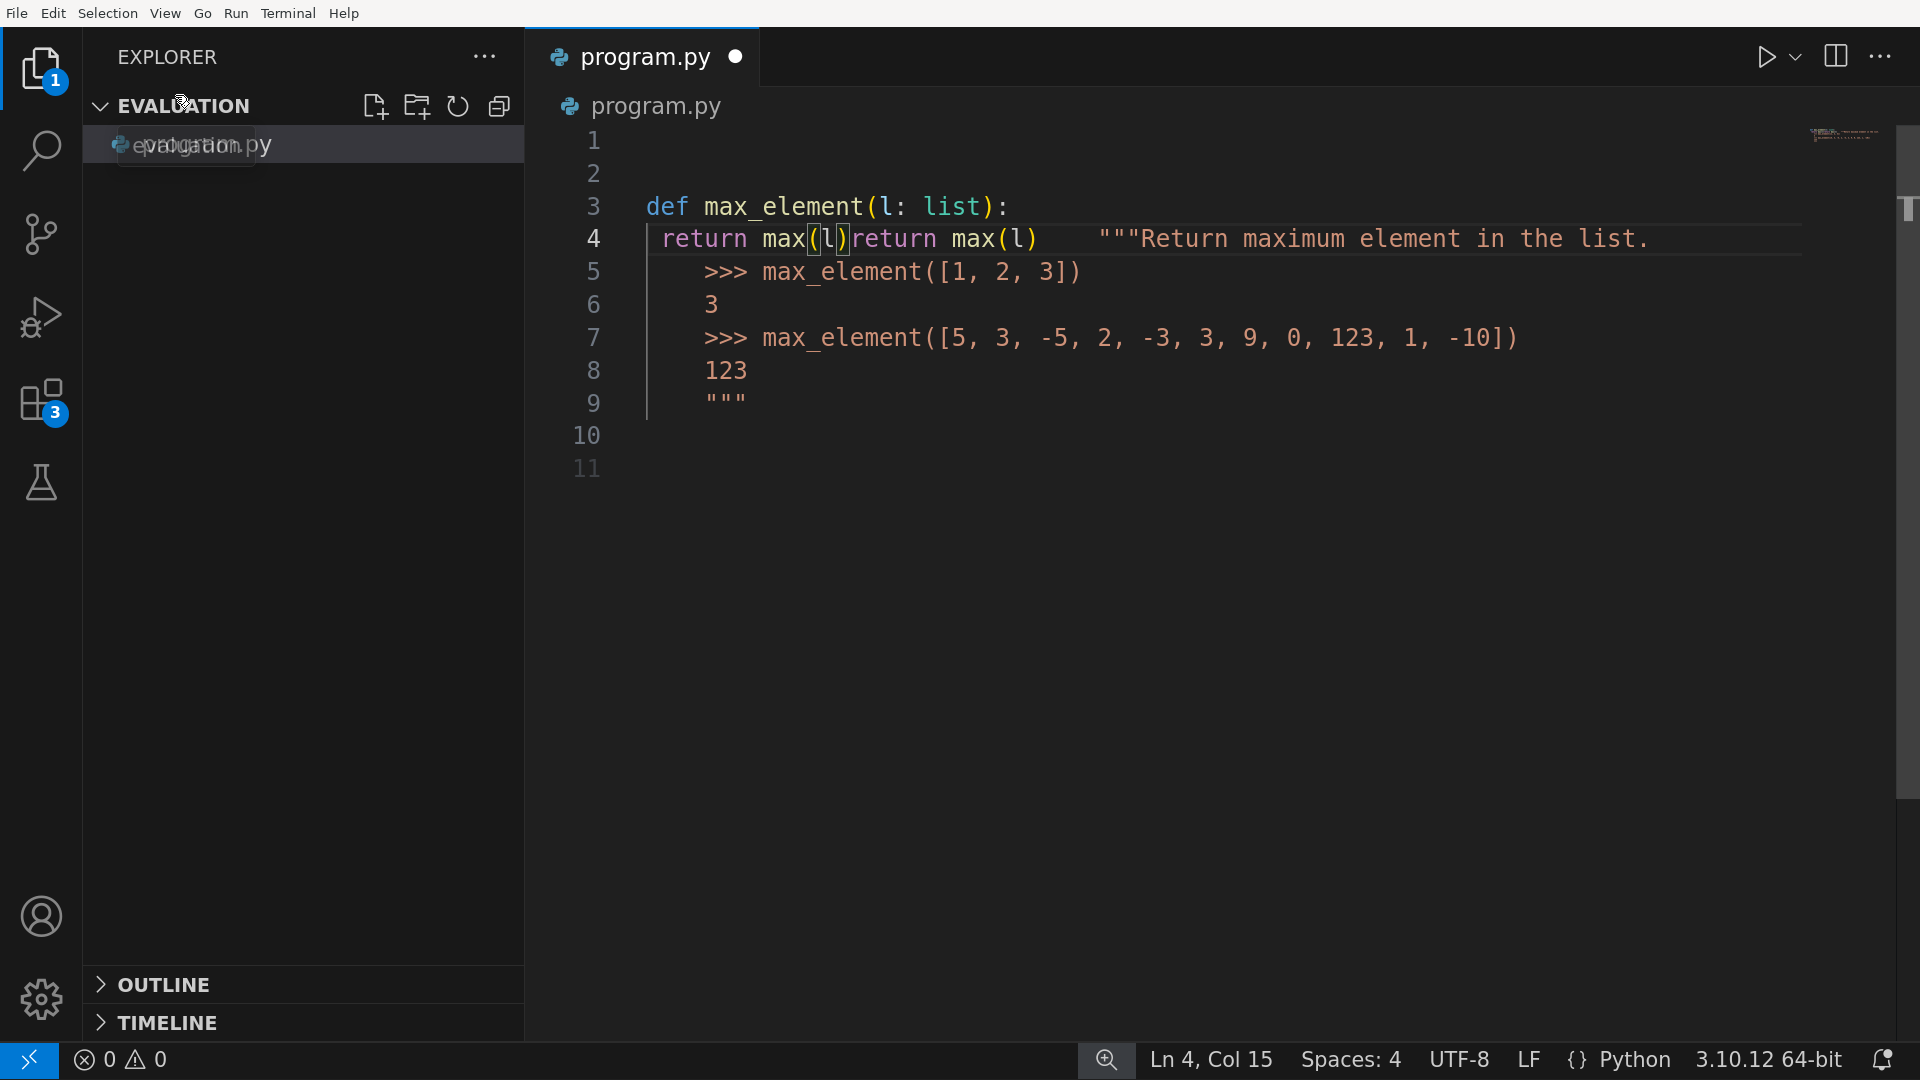Screen dimensions: 1920x1080
Task: Open Run and Debug view
Action: [x=41, y=317]
